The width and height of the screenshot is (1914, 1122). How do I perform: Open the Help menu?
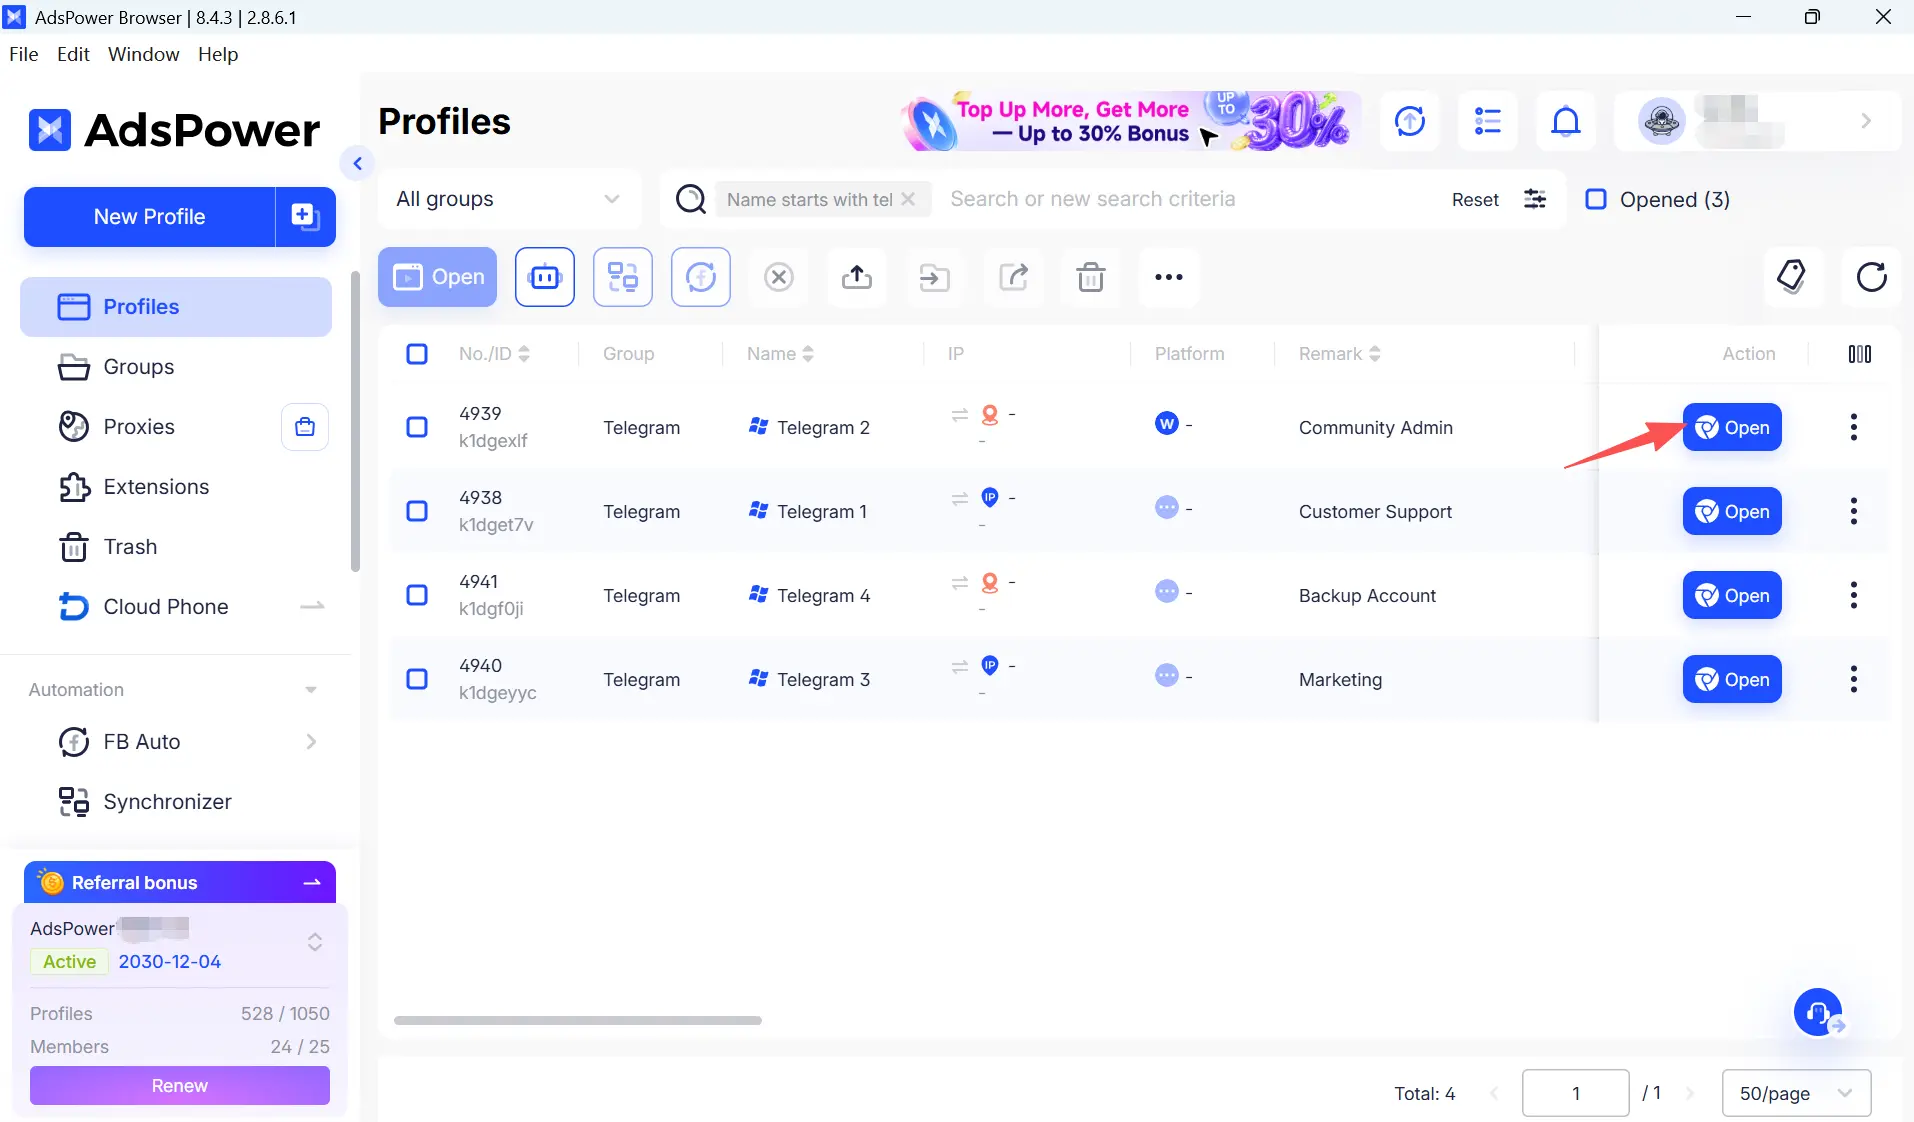click(x=218, y=54)
